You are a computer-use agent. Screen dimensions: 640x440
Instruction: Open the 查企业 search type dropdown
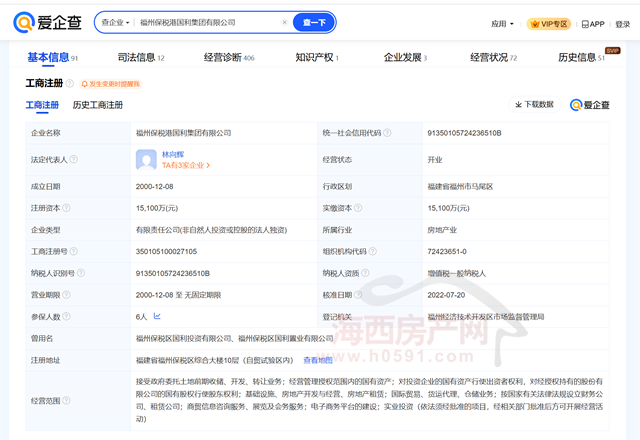[114, 22]
